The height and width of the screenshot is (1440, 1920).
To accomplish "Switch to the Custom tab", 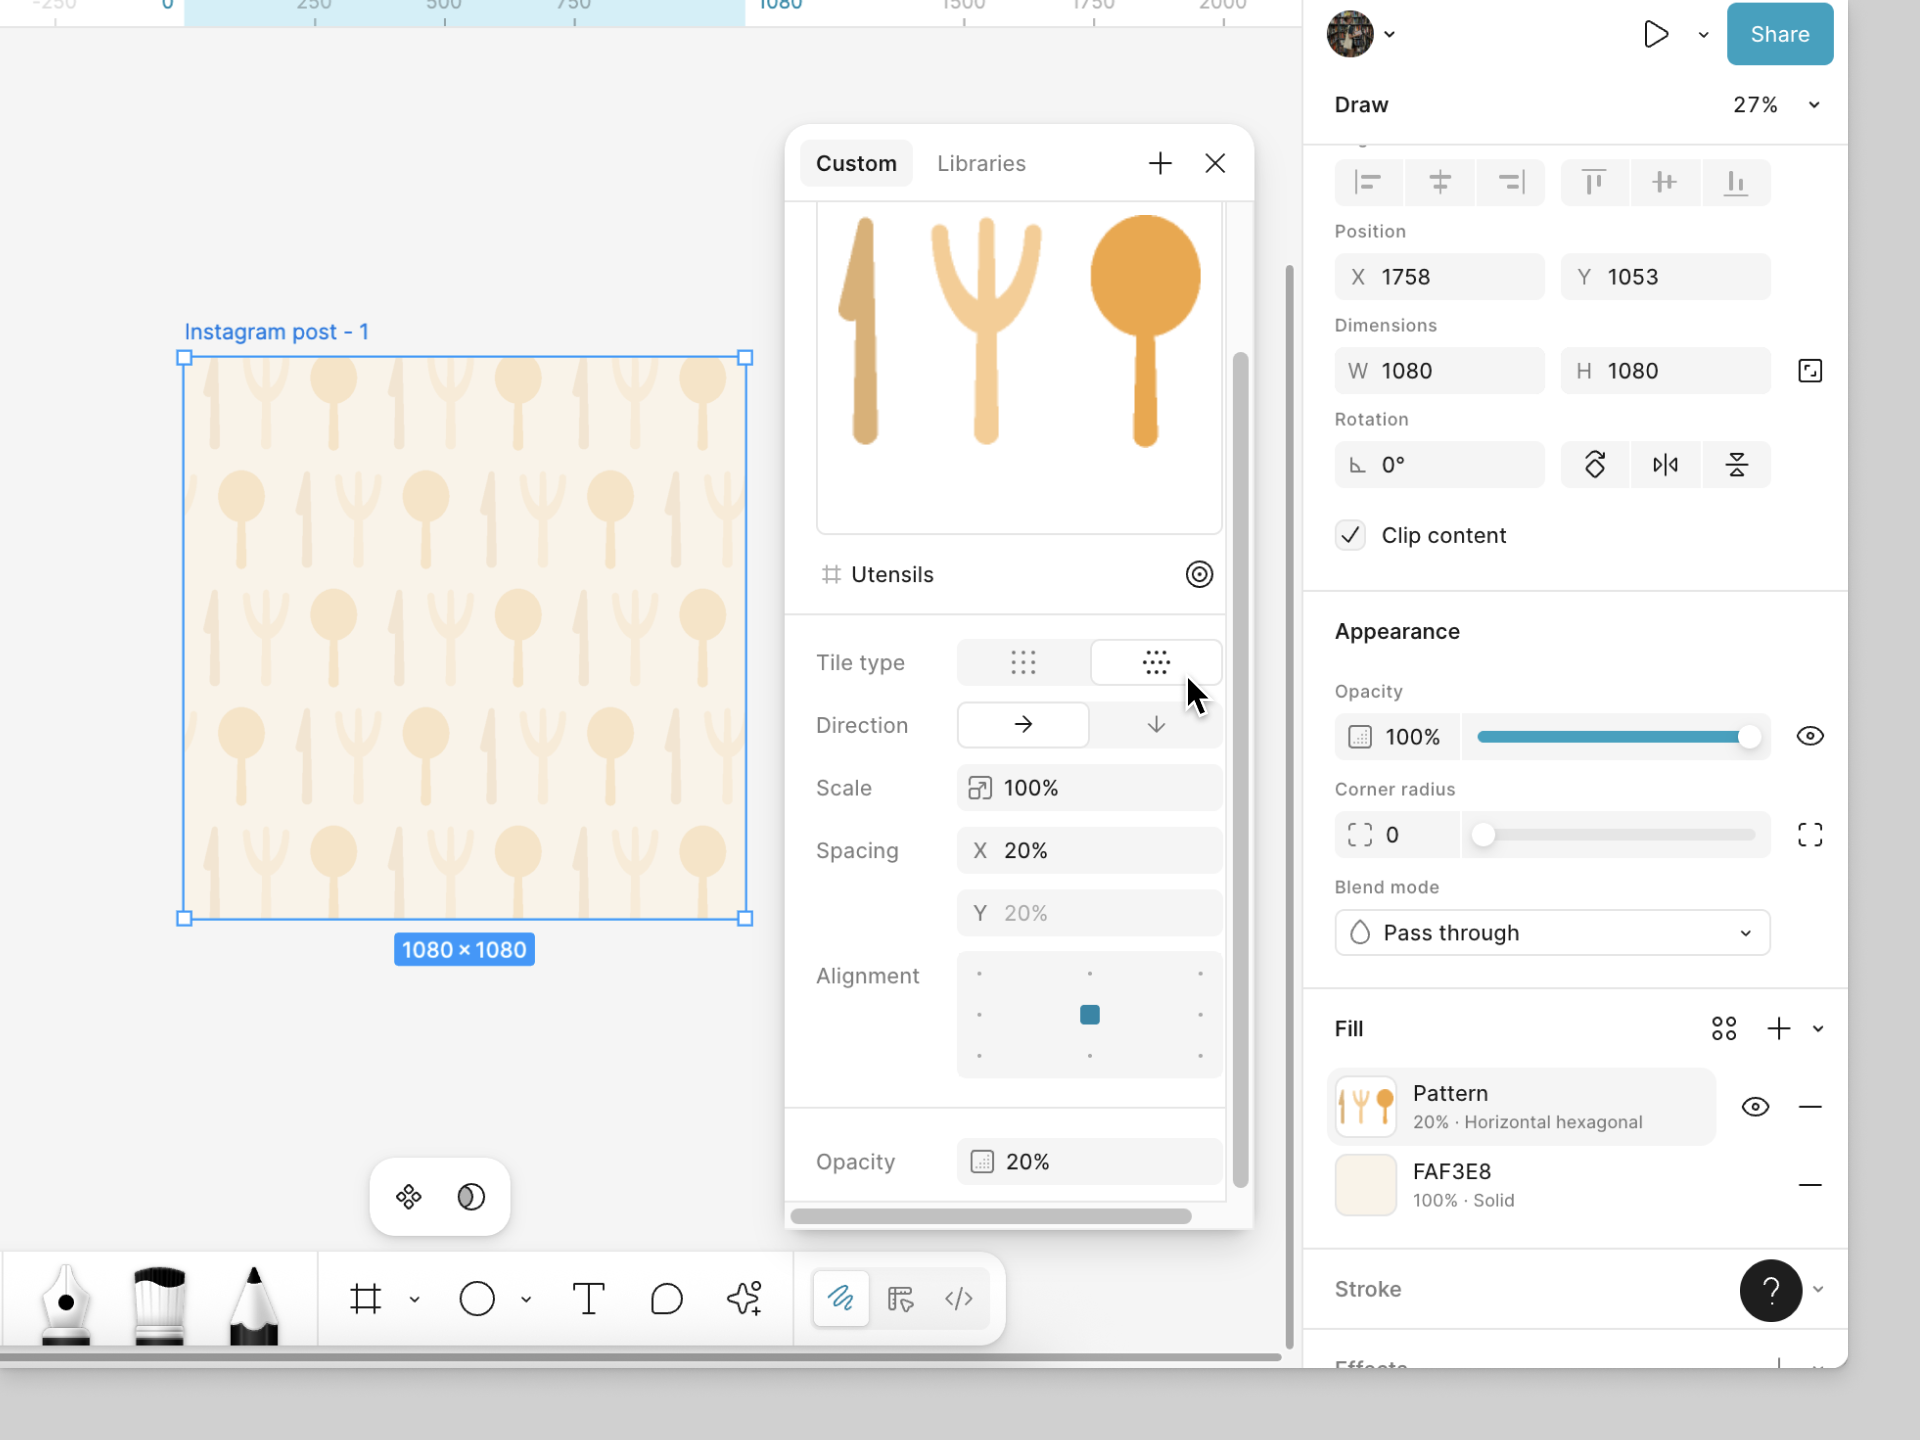I will [856, 163].
